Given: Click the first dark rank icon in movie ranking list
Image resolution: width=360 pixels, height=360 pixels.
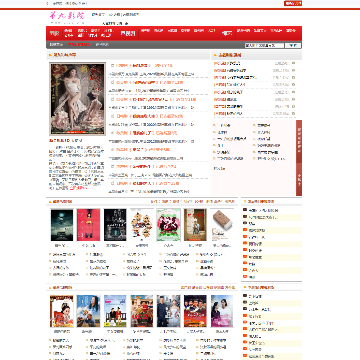Looking at the screenshot, I should point(245,210).
